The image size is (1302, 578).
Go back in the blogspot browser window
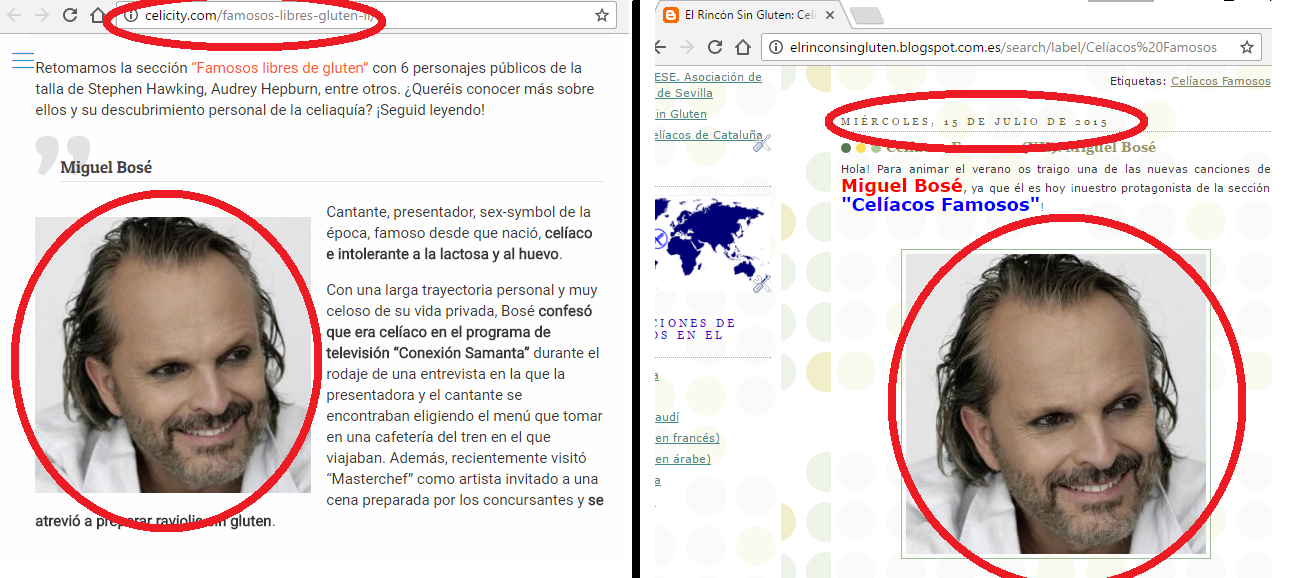660,47
